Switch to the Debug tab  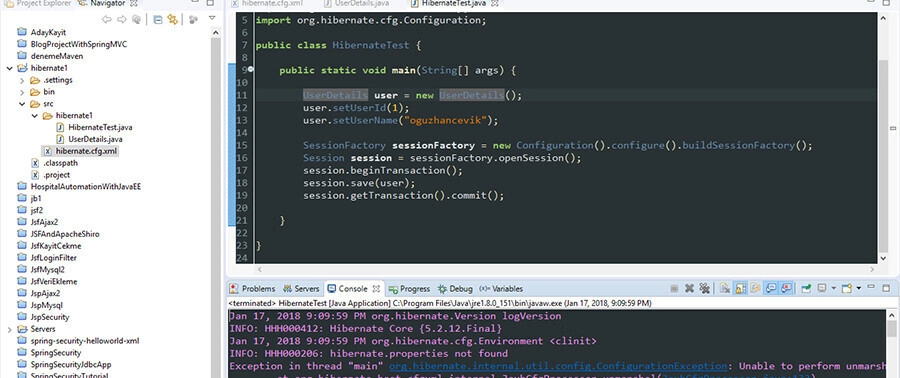455,289
